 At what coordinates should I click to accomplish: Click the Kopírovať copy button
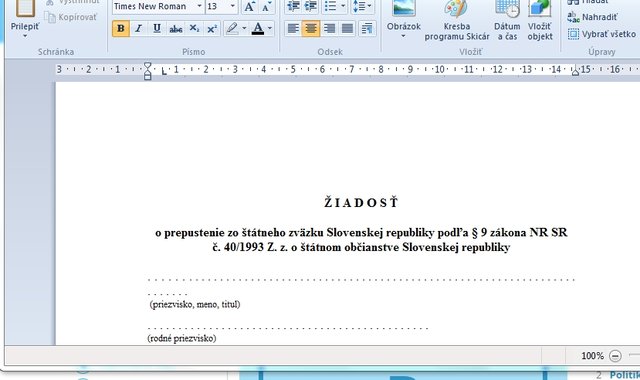pyautogui.click(x=71, y=17)
